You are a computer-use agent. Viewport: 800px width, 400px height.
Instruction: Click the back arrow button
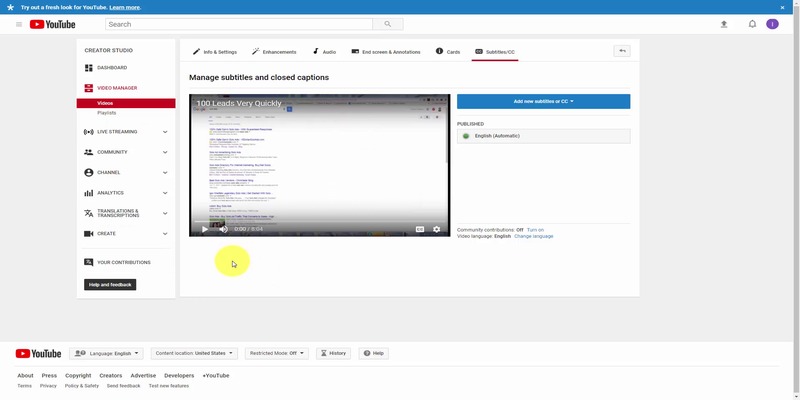coord(622,51)
